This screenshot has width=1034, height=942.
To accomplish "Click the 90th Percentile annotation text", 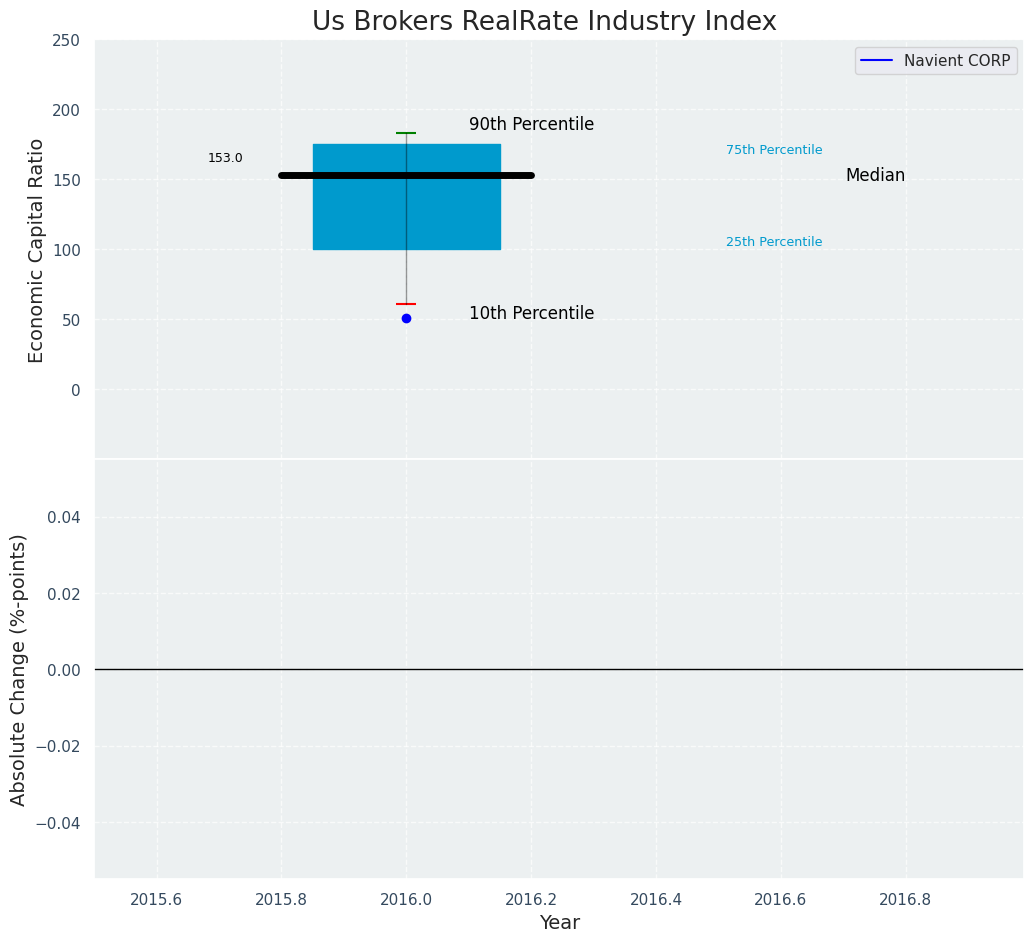I will 532,124.
